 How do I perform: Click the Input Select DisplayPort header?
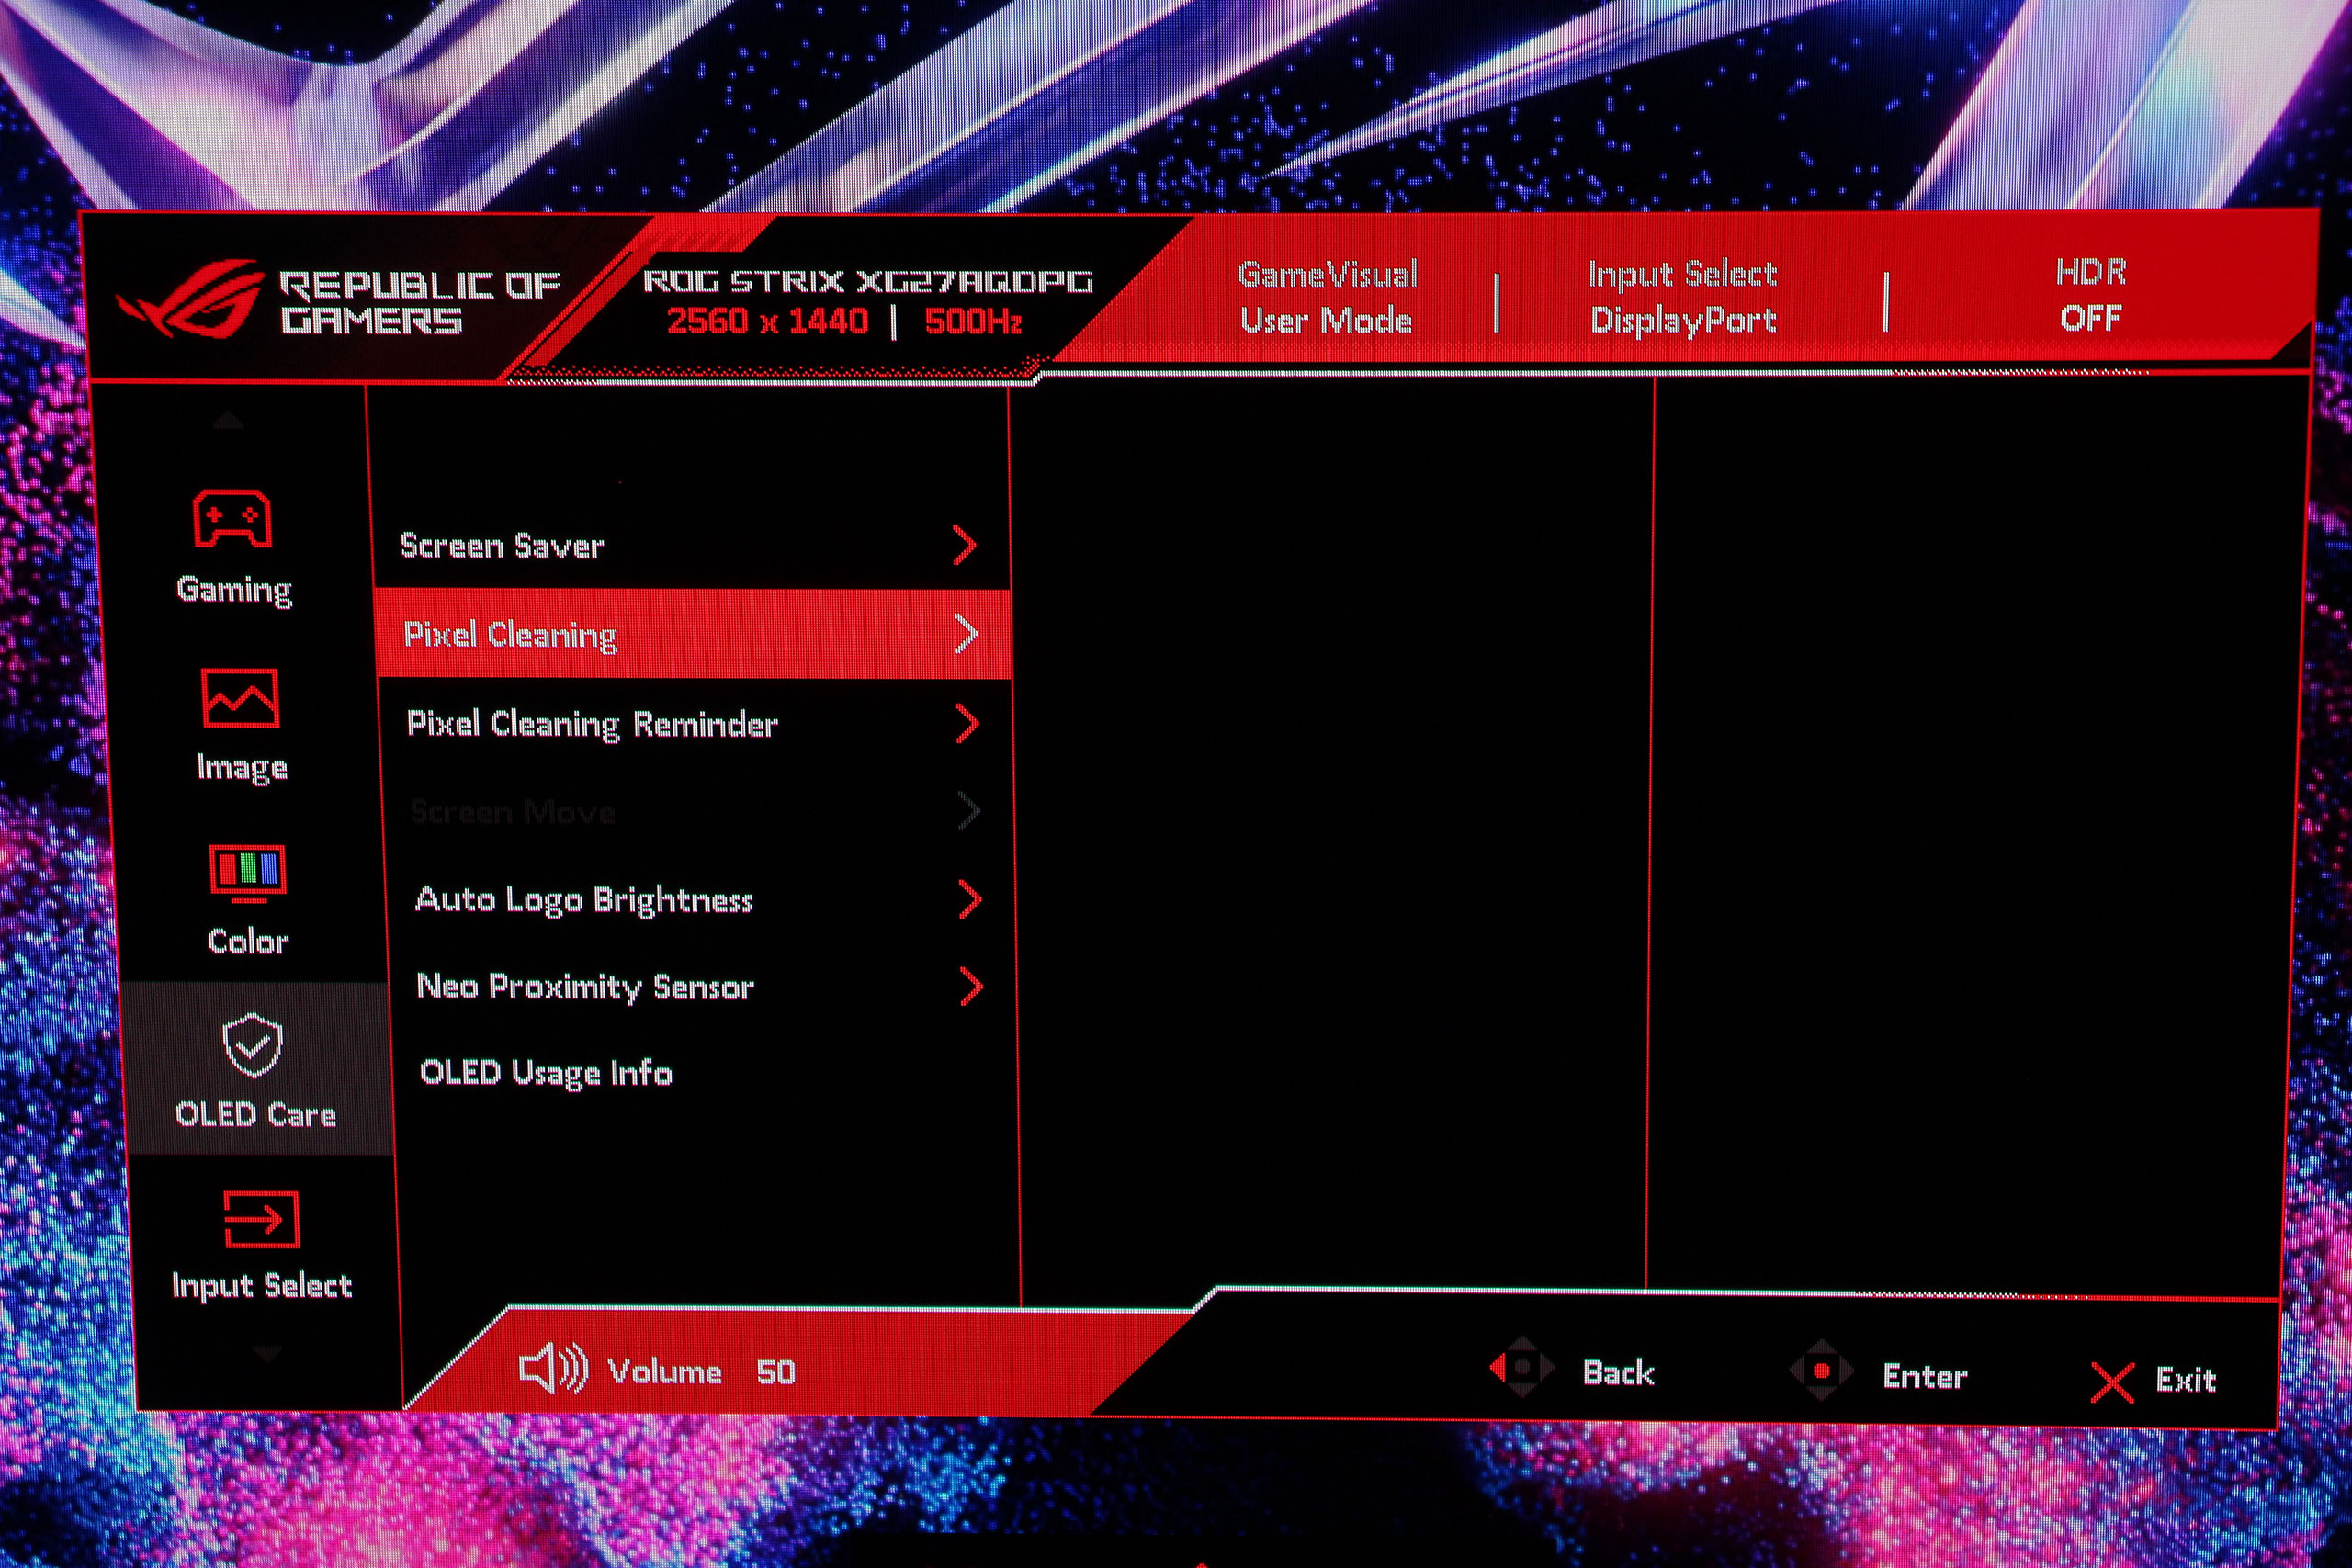1683,297
